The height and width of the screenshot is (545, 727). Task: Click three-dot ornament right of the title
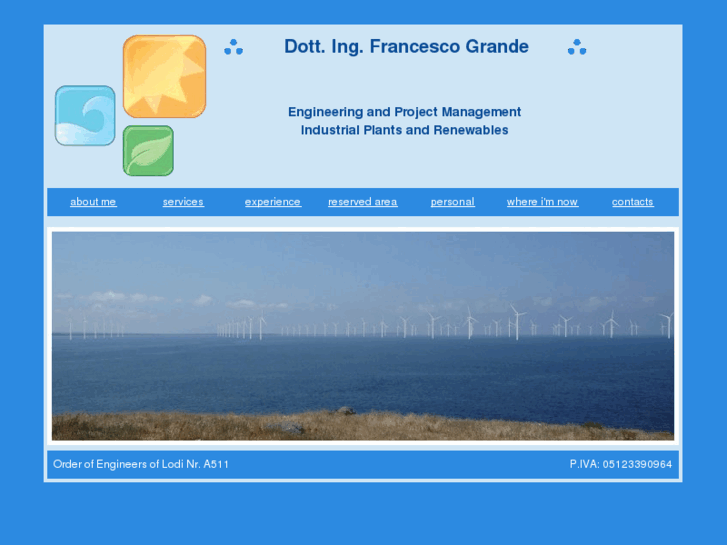(577, 47)
